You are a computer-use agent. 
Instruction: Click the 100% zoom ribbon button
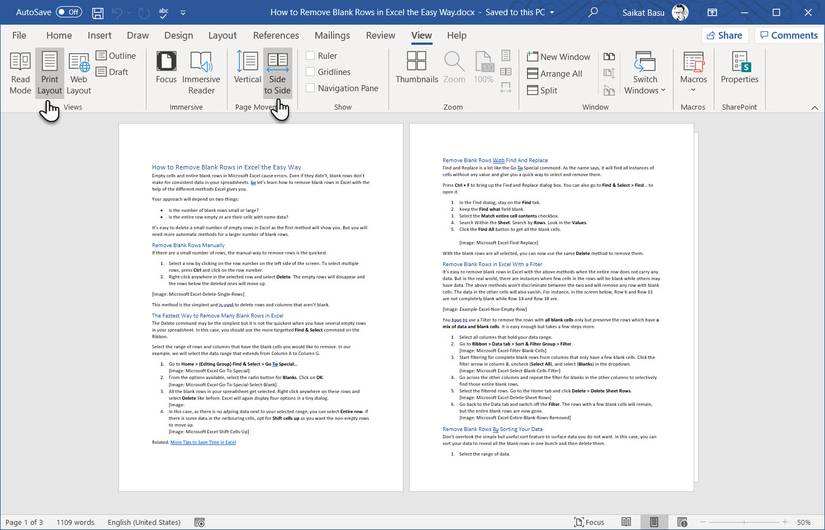[484, 67]
